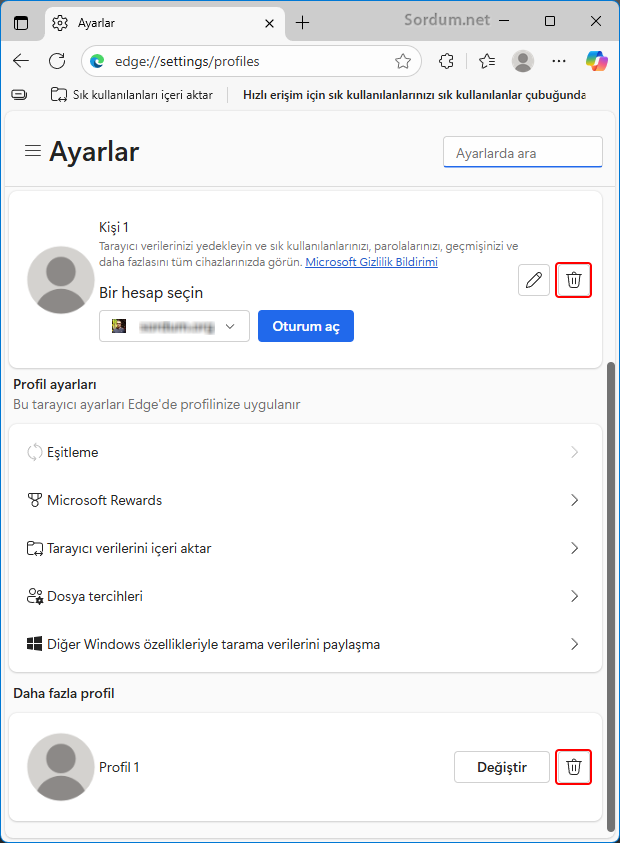The height and width of the screenshot is (843, 620).
Task: Click the page refresh icon
Action: pyautogui.click(x=57, y=61)
